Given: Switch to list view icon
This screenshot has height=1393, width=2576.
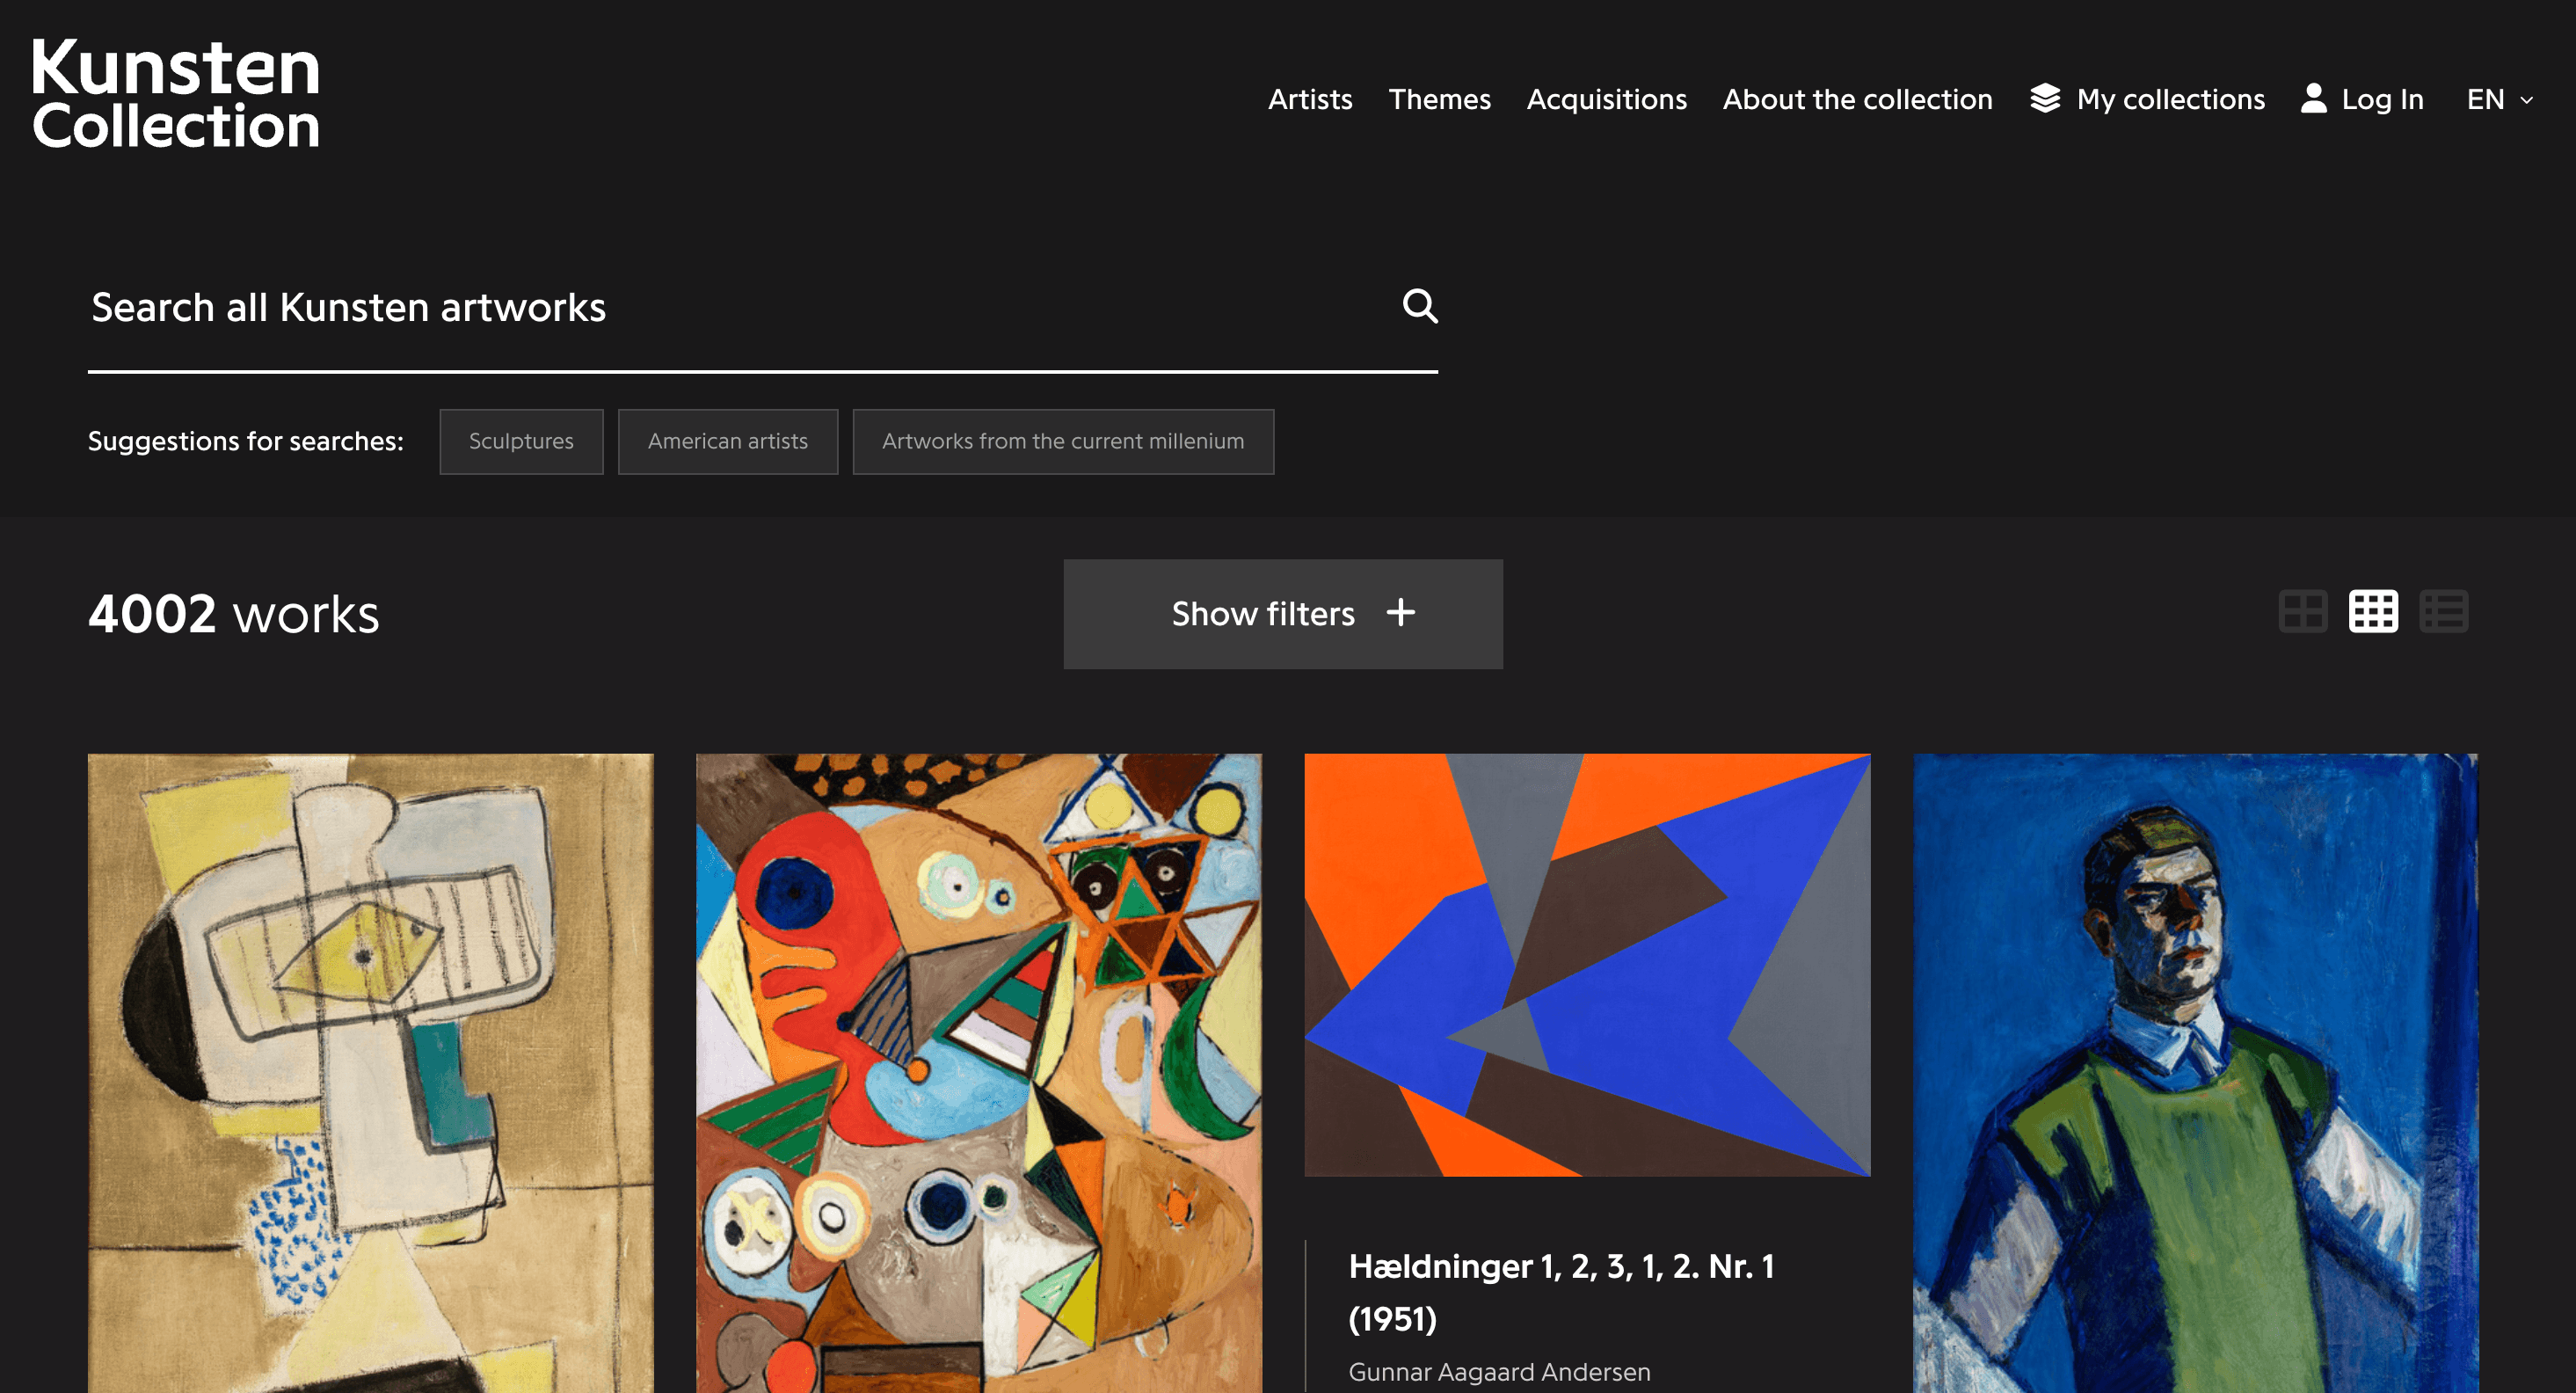Looking at the screenshot, I should pyautogui.click(x=2443, y=612).
